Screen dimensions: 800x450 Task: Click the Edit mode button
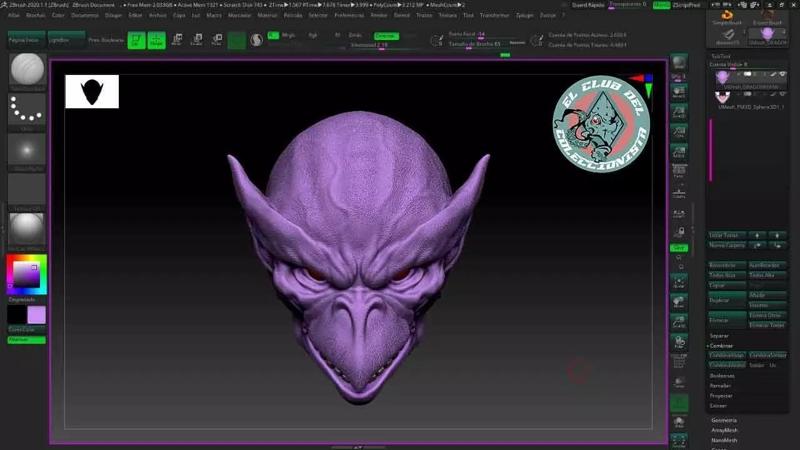(136, 40)
